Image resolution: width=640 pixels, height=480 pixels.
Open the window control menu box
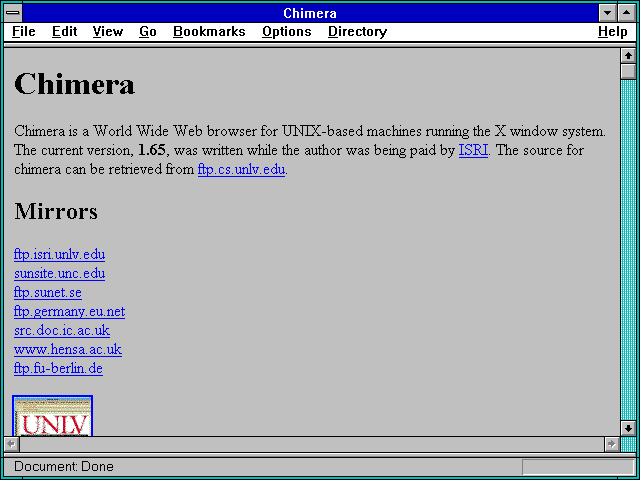point(13,13)
